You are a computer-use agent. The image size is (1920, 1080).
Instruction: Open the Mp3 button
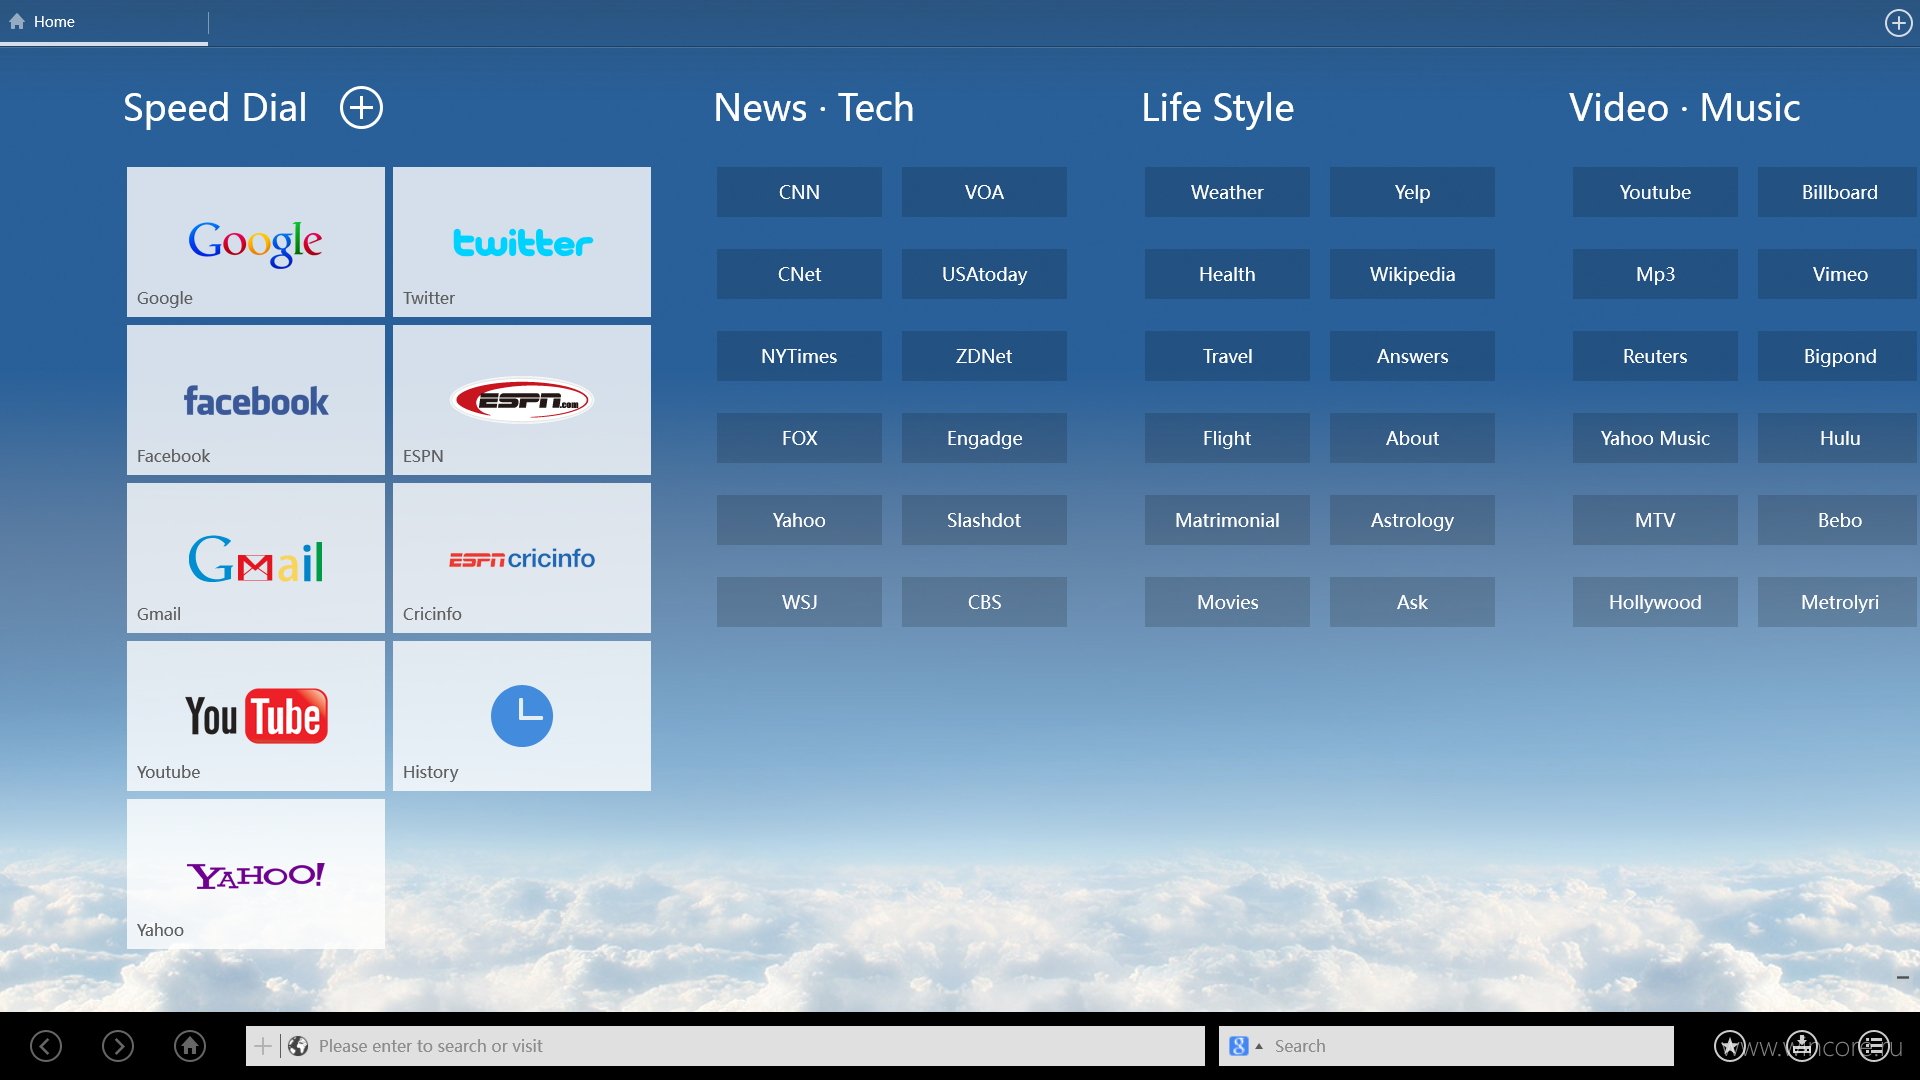(x=1655, y=274)
